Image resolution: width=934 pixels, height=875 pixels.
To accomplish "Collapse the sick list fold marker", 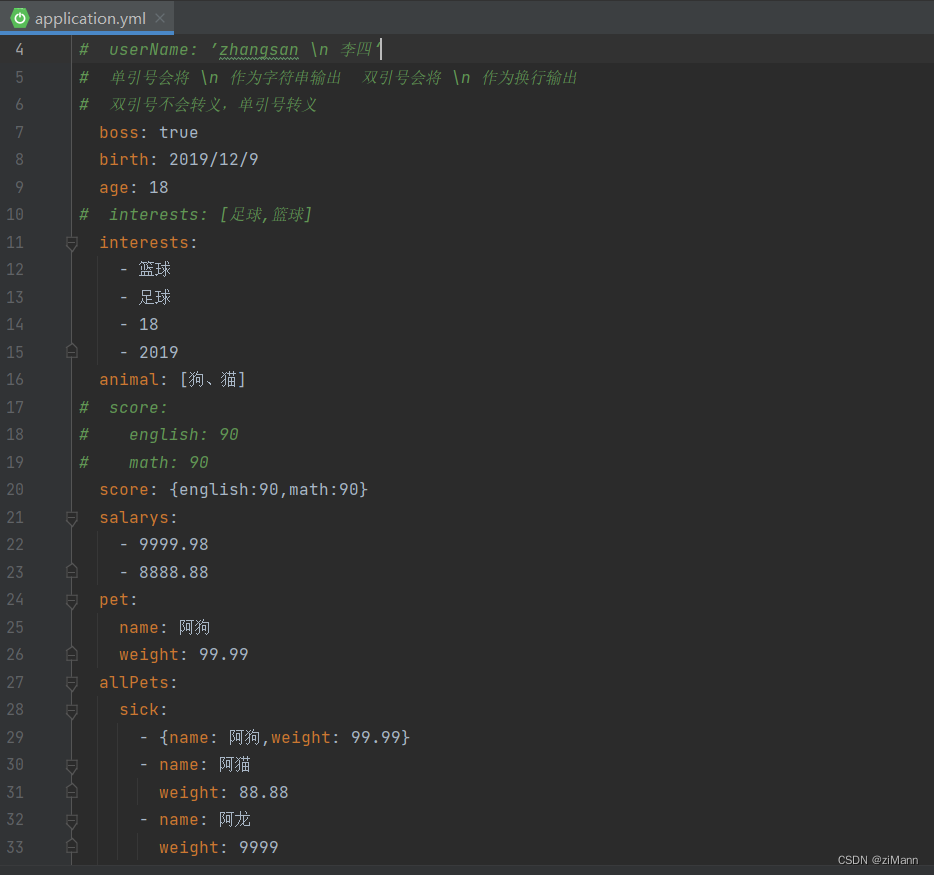I will 71,709.
